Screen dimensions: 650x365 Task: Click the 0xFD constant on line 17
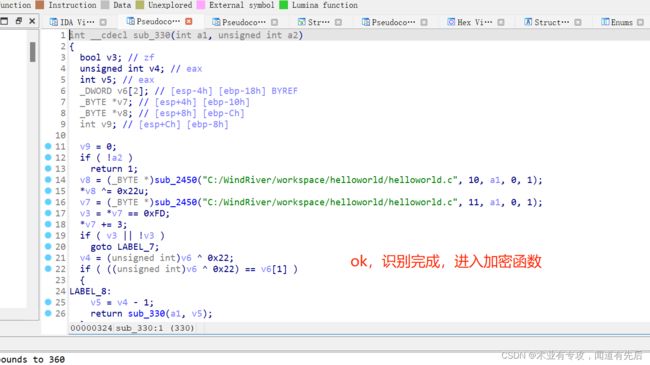coord(155,213)
